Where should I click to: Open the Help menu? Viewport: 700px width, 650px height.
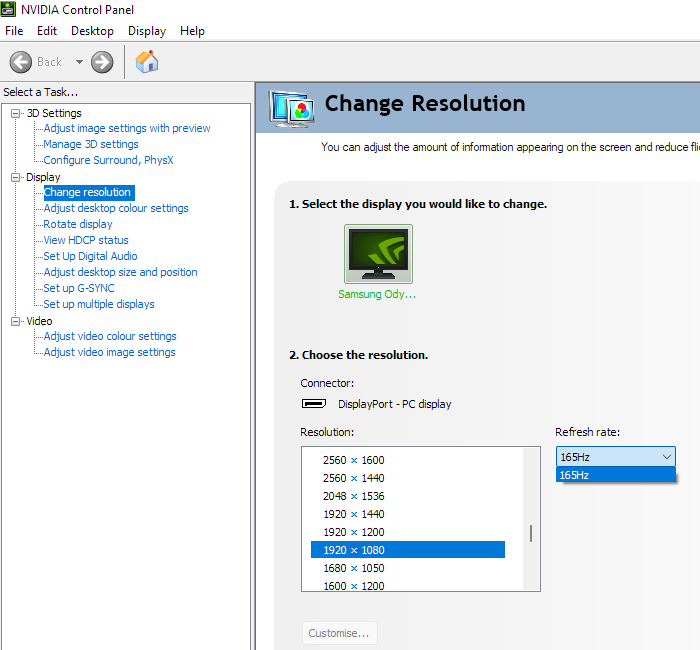192,31
